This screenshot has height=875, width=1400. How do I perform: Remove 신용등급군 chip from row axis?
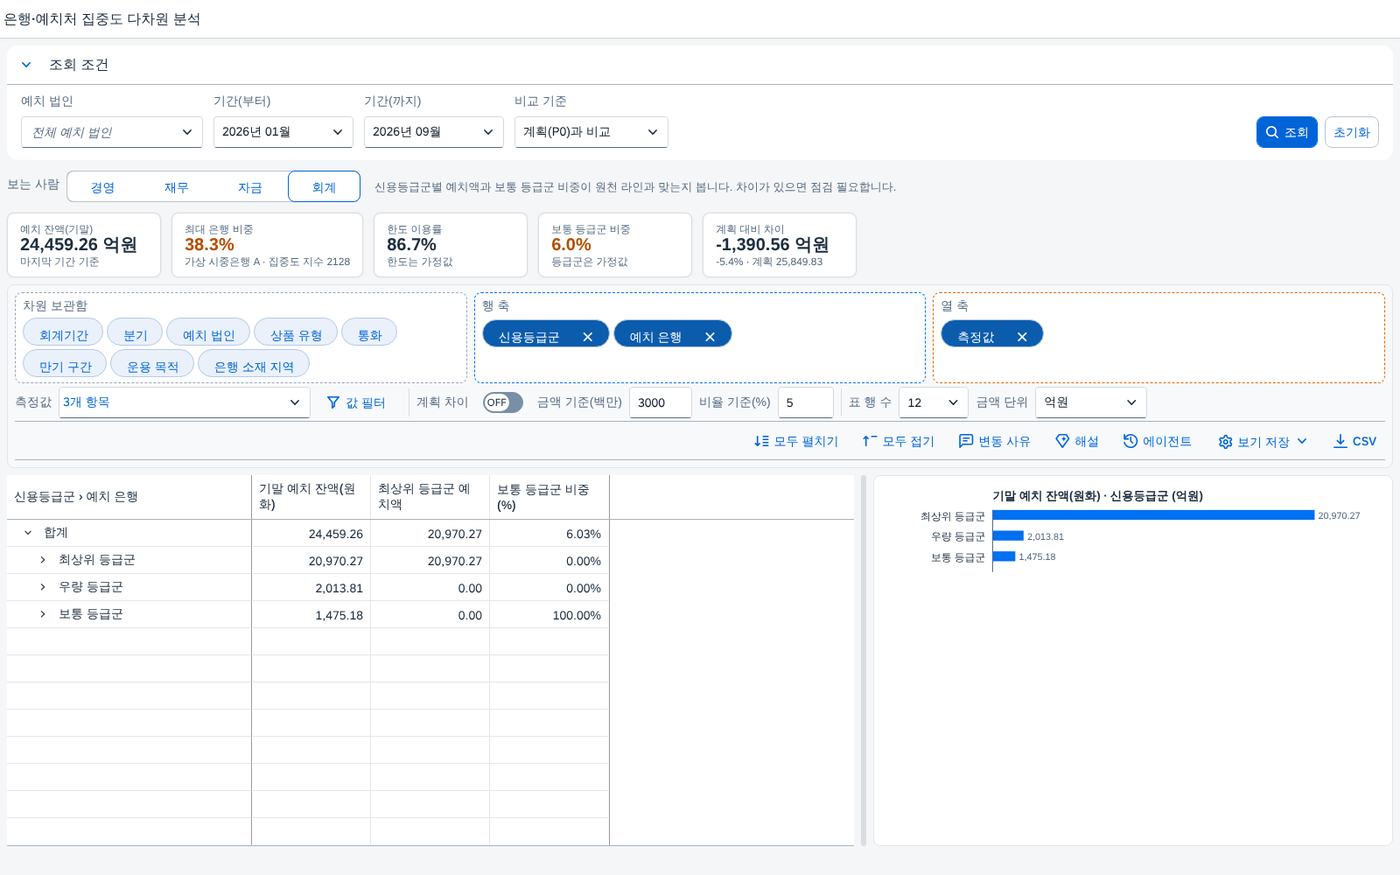[x=588, y=337]
